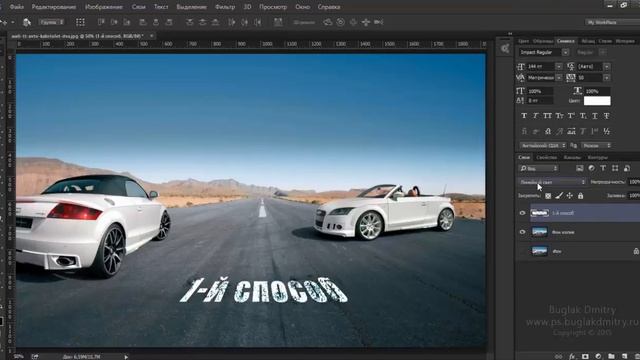The width and height of the screenshot is (640, 360).
Task: Open the Окно menu
Action: click(x=302, y=7)
